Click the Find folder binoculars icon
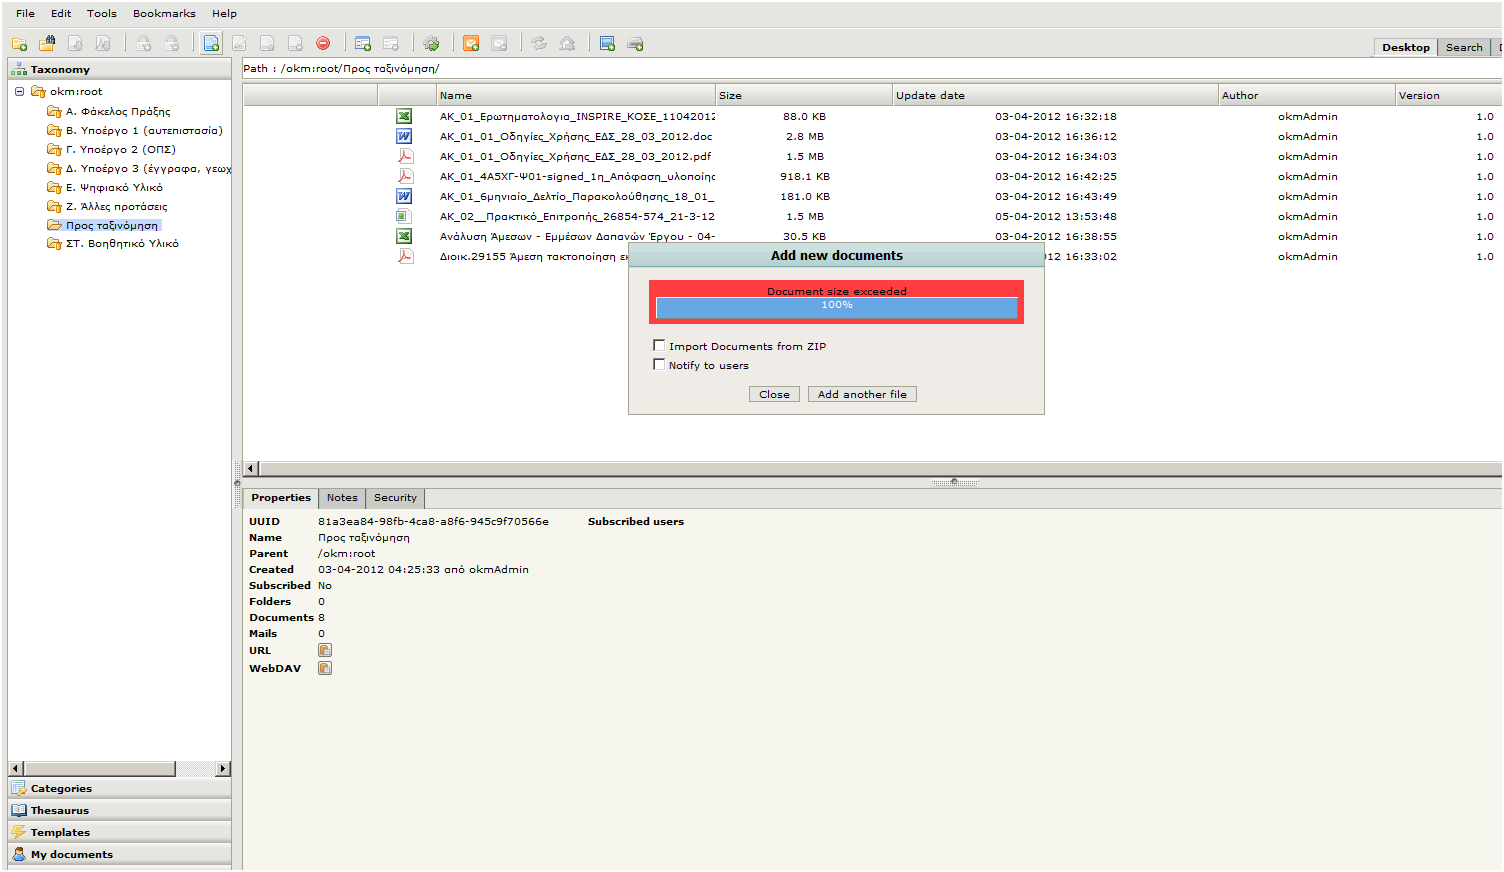Screen dimensions: 1504x872 click(47, 44)
